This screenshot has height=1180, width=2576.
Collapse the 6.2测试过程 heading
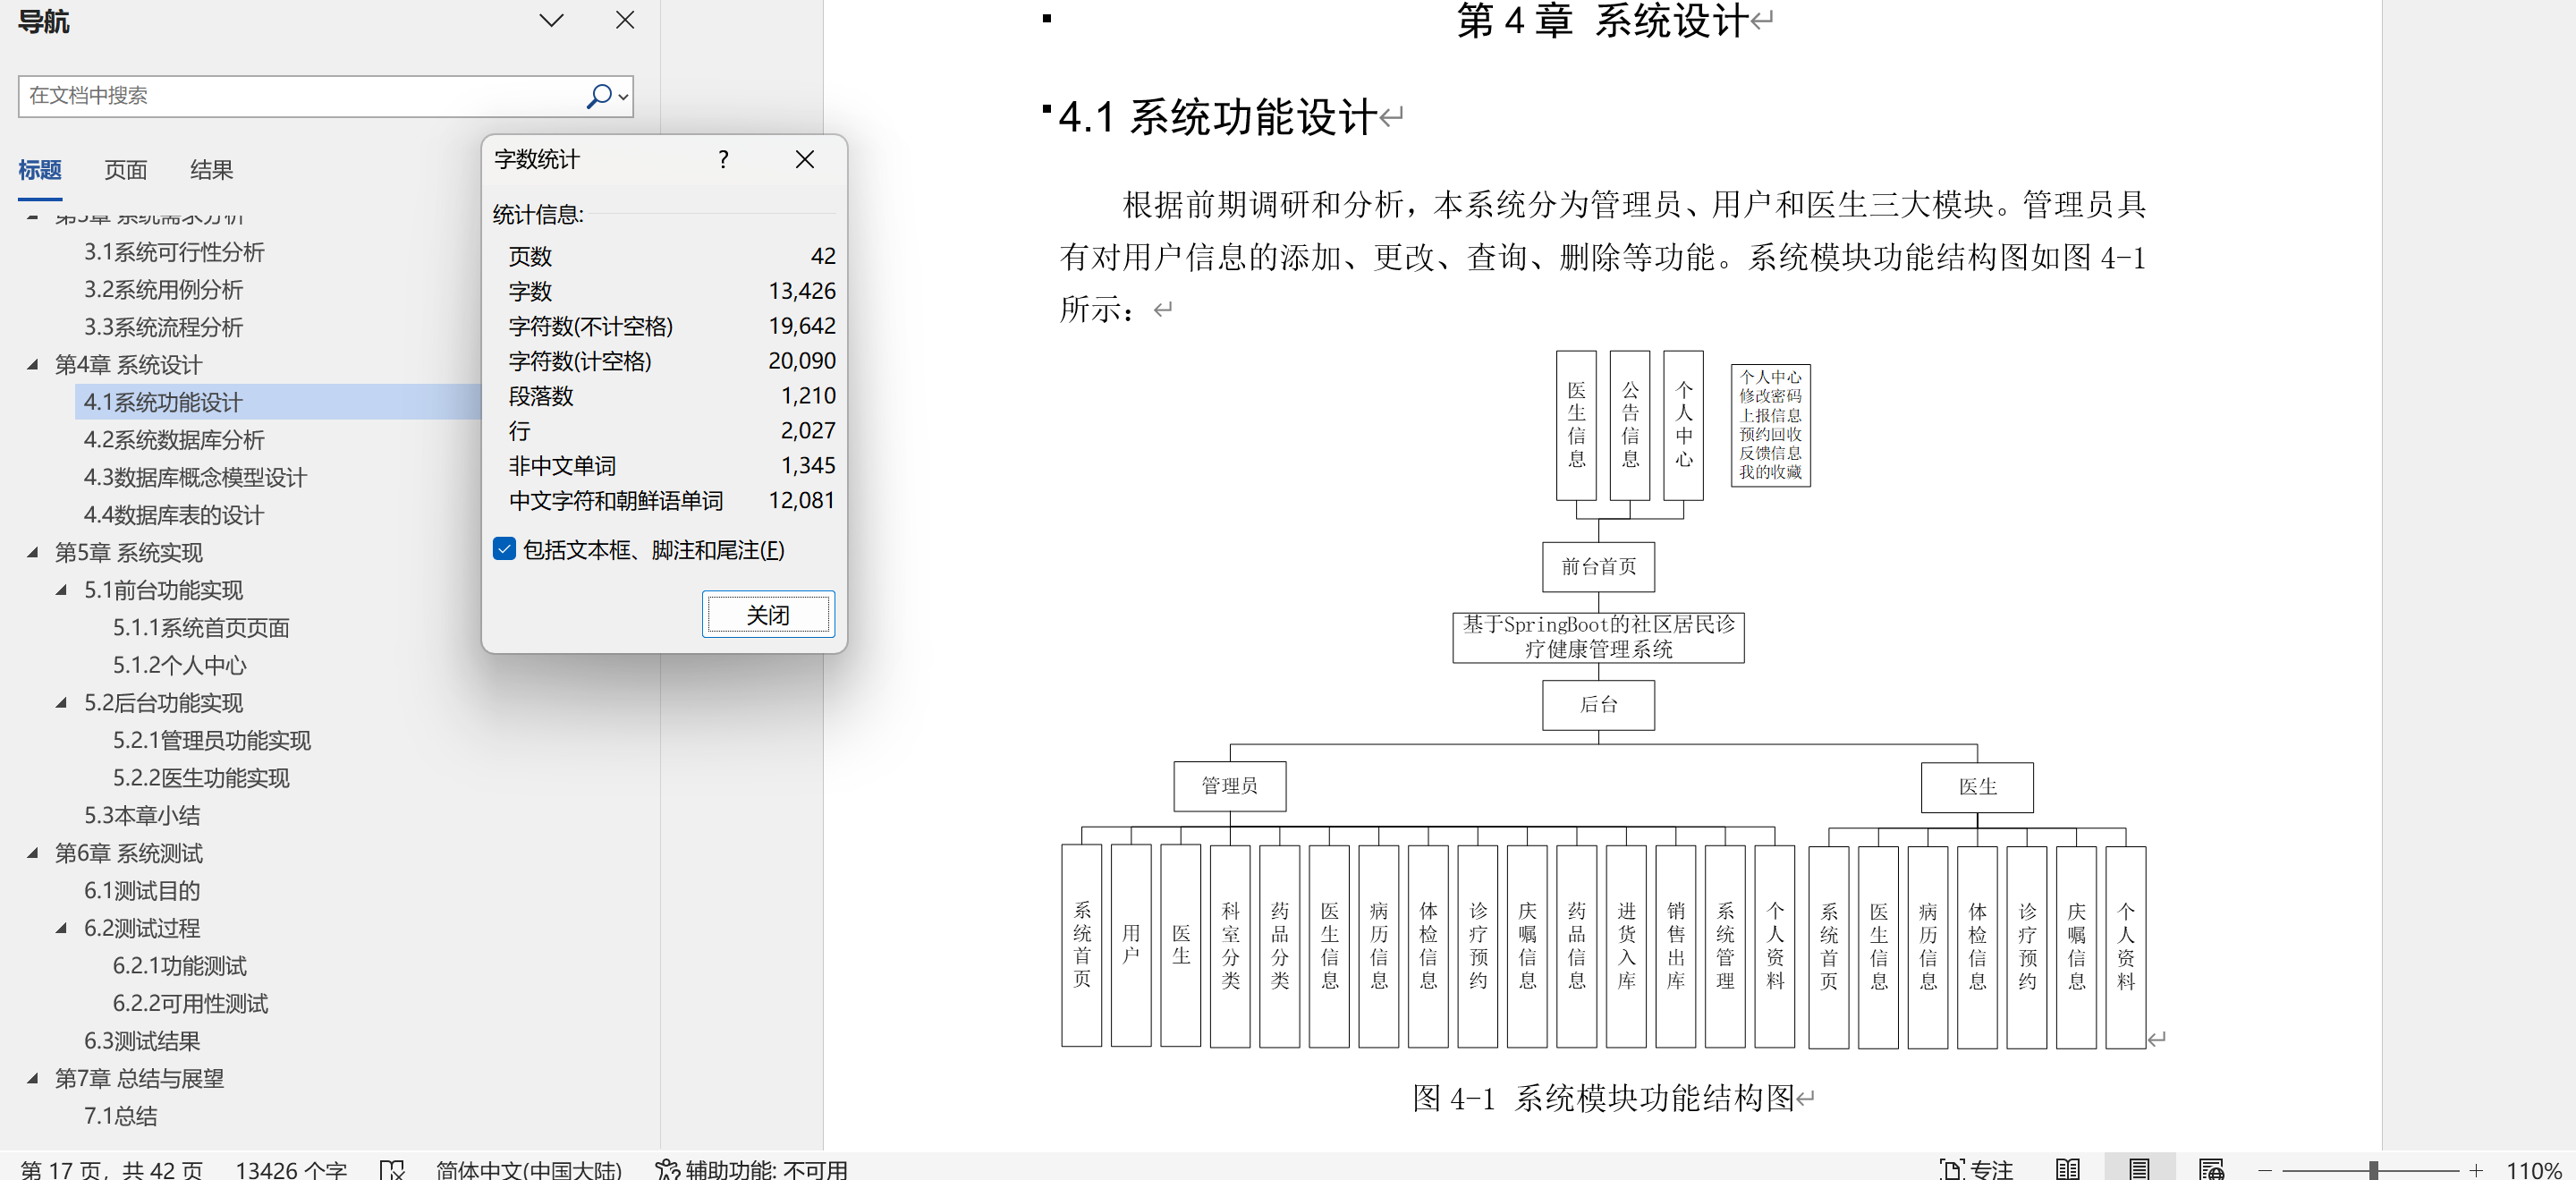tap(62, 928)
